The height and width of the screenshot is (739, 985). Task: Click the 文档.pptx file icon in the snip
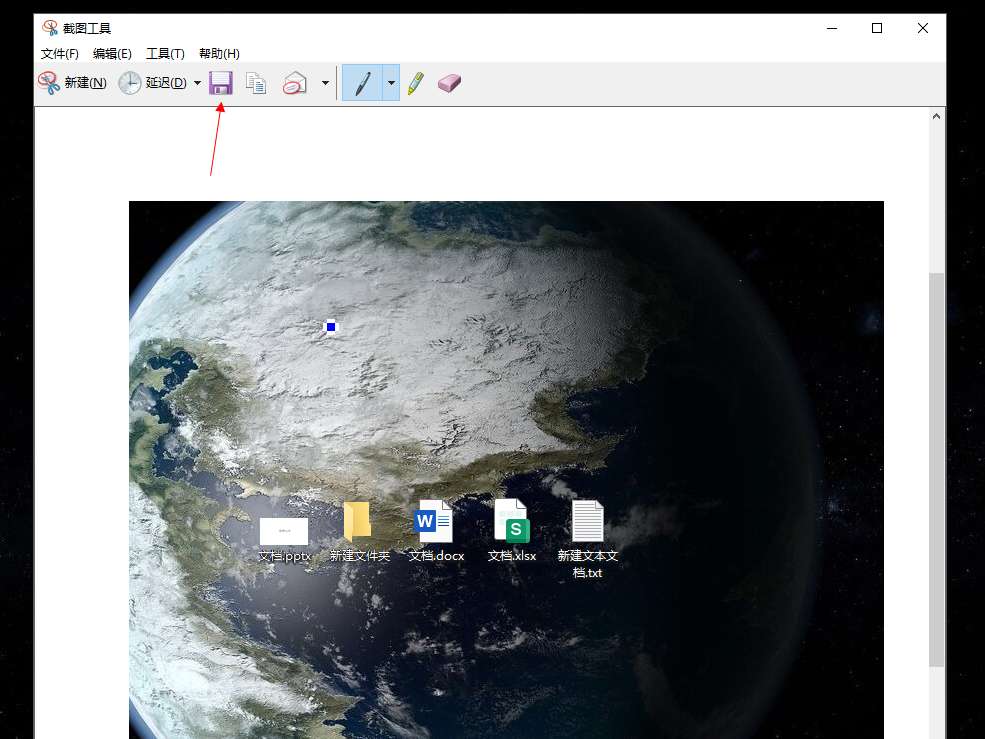point(284,531)
